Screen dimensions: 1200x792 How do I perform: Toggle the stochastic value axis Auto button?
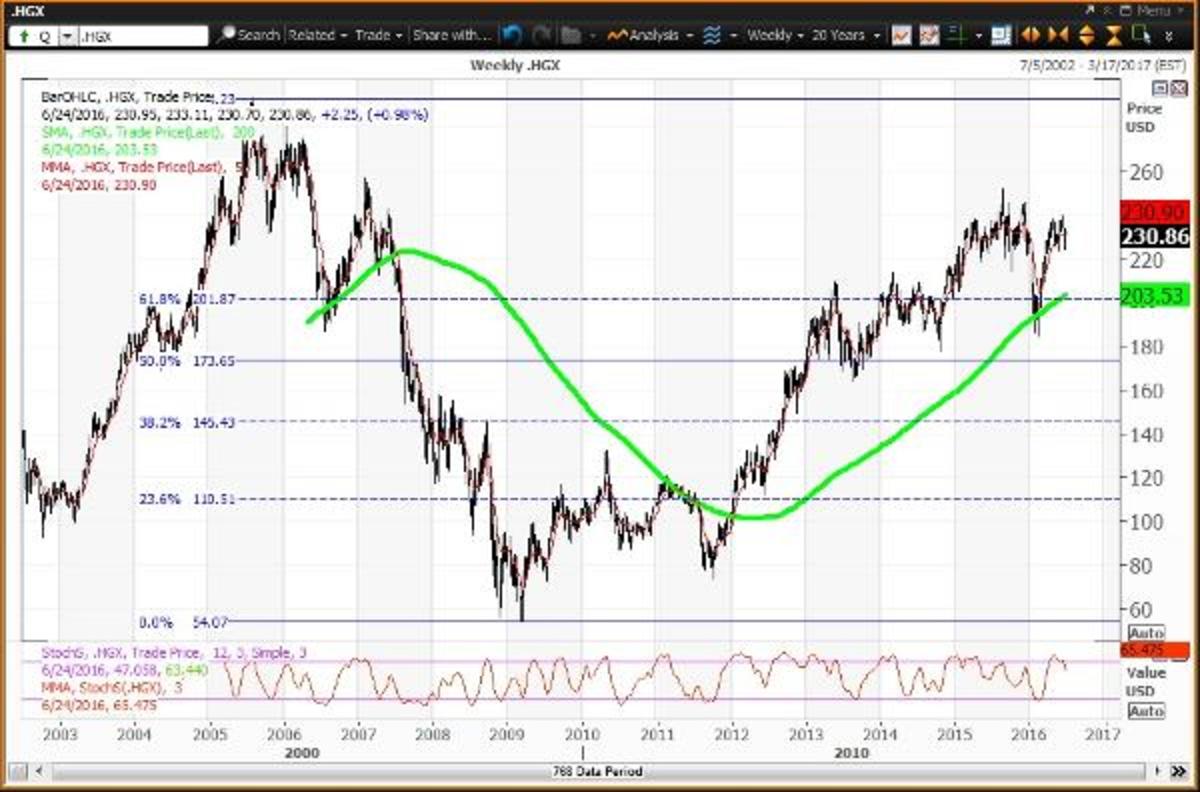pos(1145,711)
